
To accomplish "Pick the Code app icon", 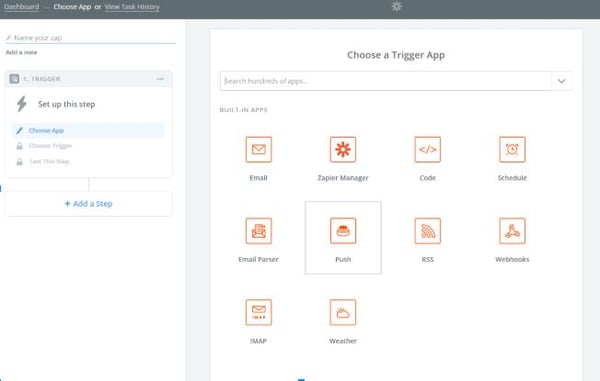I will pos(427,149).
